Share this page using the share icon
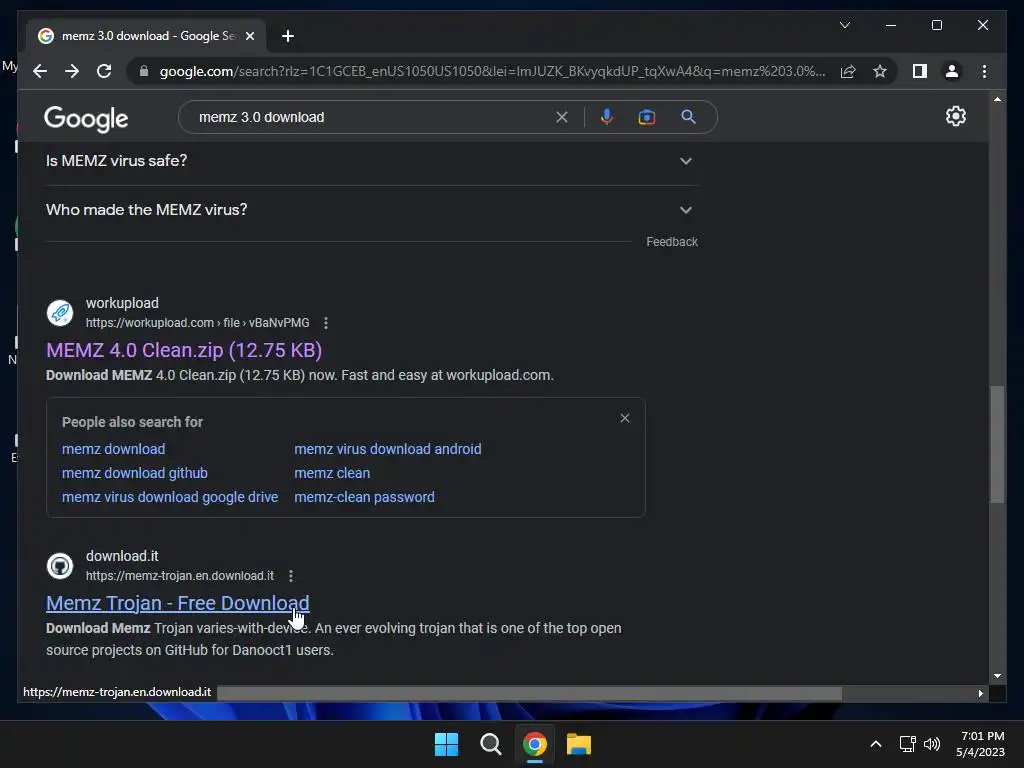Screen dimensions: 1024x768 [848, 71]
